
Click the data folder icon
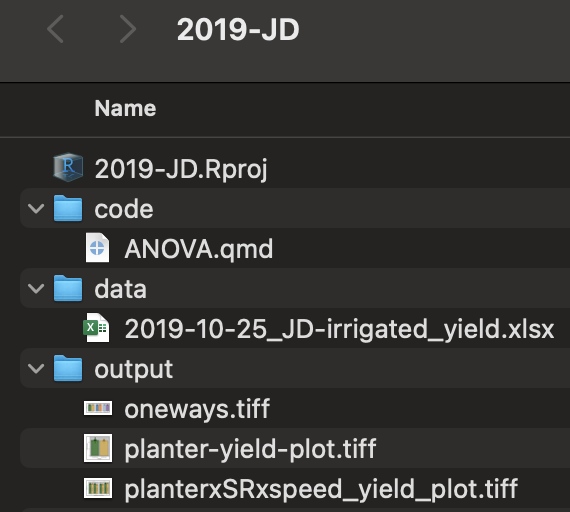[x=68, y=288]
